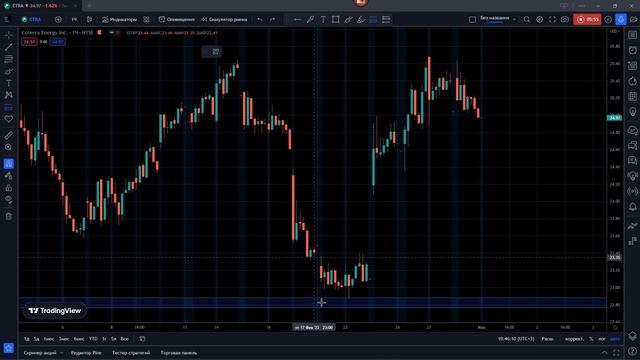Open go-to-date calendar icon

pyautogui.click(x=142, y=339)
